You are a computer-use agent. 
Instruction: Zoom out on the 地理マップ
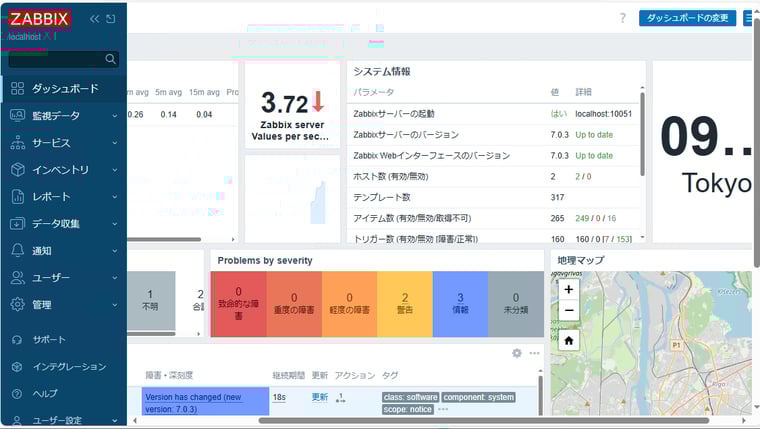pos(569,310)
